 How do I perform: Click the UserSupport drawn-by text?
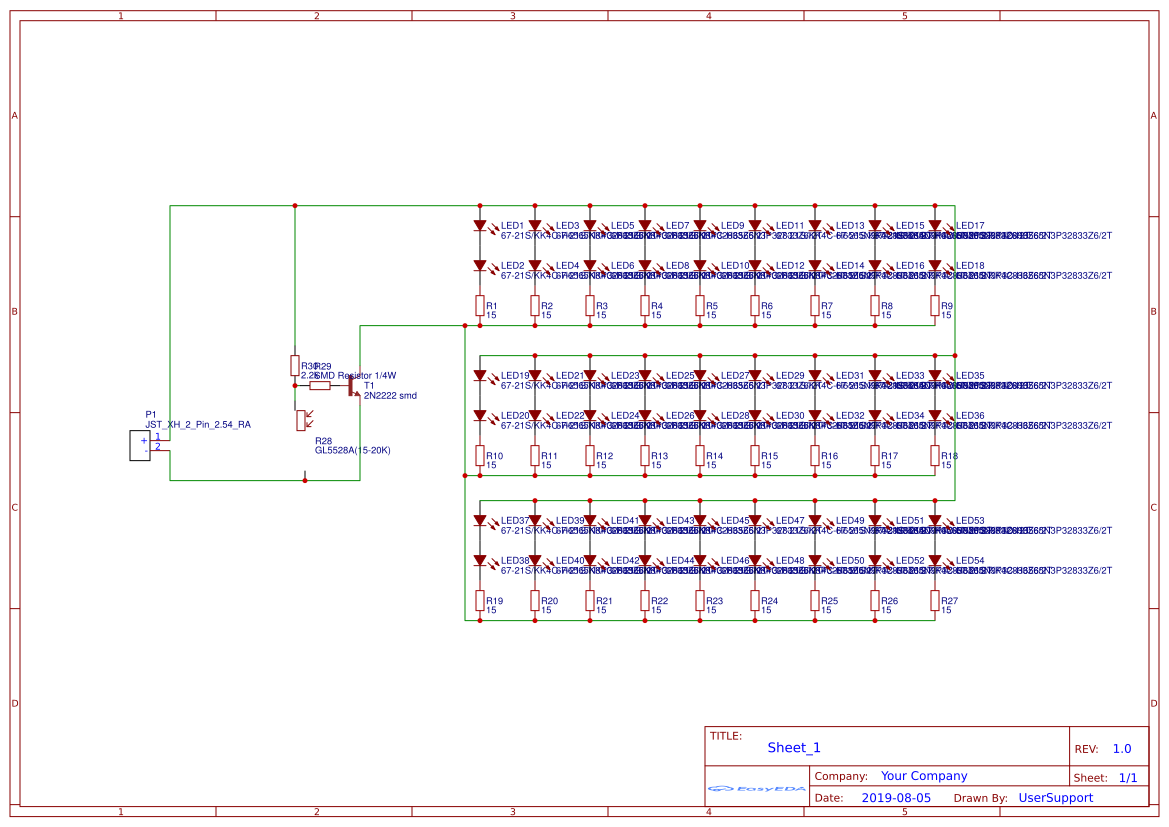pos(1055,797)
